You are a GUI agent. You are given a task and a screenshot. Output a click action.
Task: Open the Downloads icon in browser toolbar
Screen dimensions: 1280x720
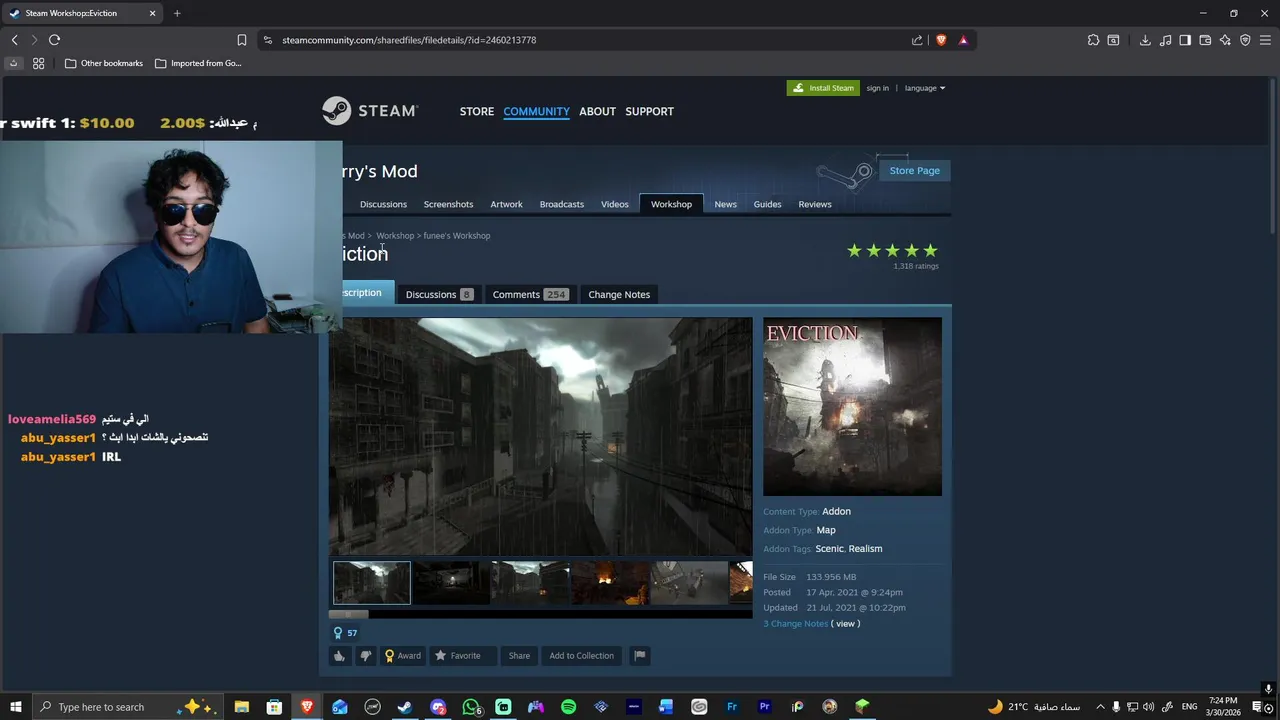tap(1145, 40)
